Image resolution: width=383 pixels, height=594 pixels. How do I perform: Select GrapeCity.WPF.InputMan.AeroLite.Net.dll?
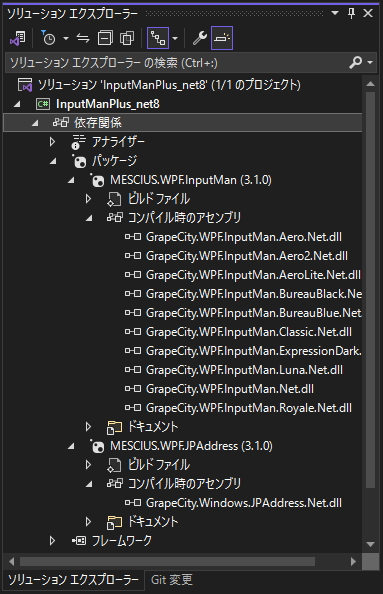pos(253,275)
